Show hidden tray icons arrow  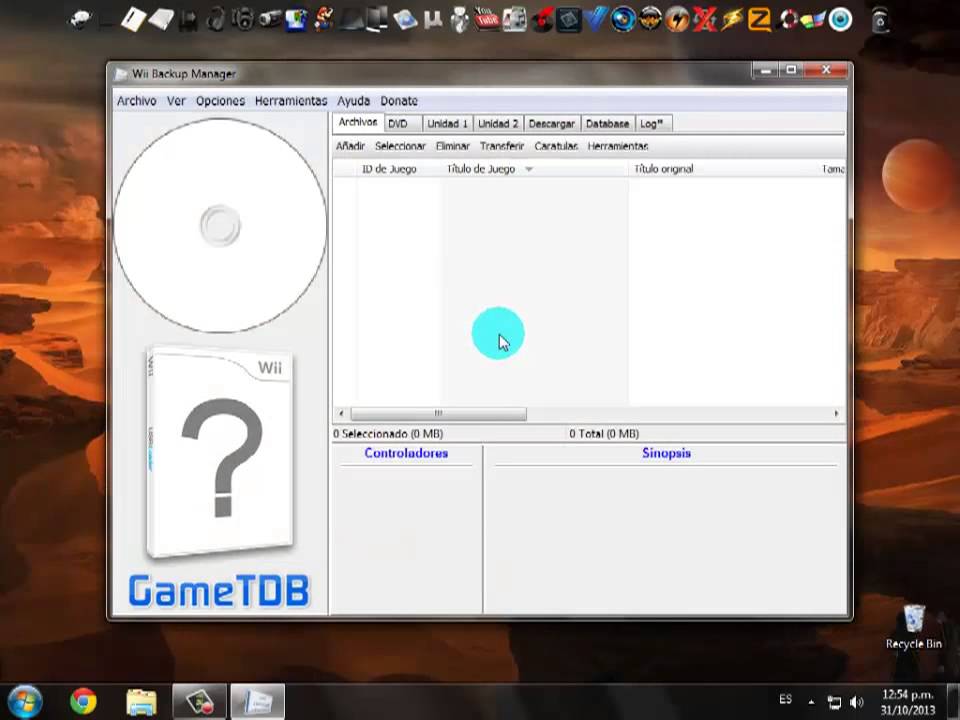click(x=811, y=702)
